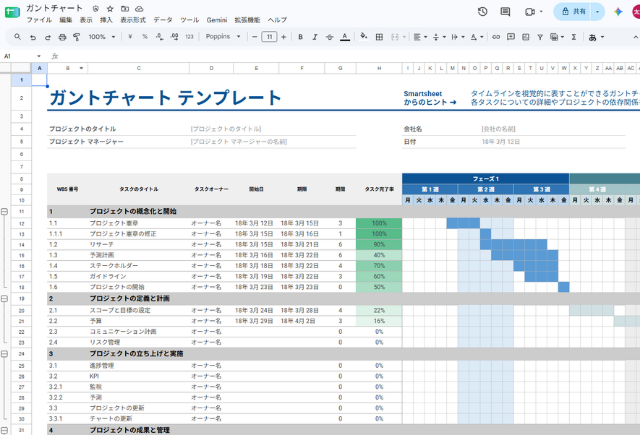Open vertical align dropdown
The width and height of the screenshot is (640, 436).
point(439,37)
